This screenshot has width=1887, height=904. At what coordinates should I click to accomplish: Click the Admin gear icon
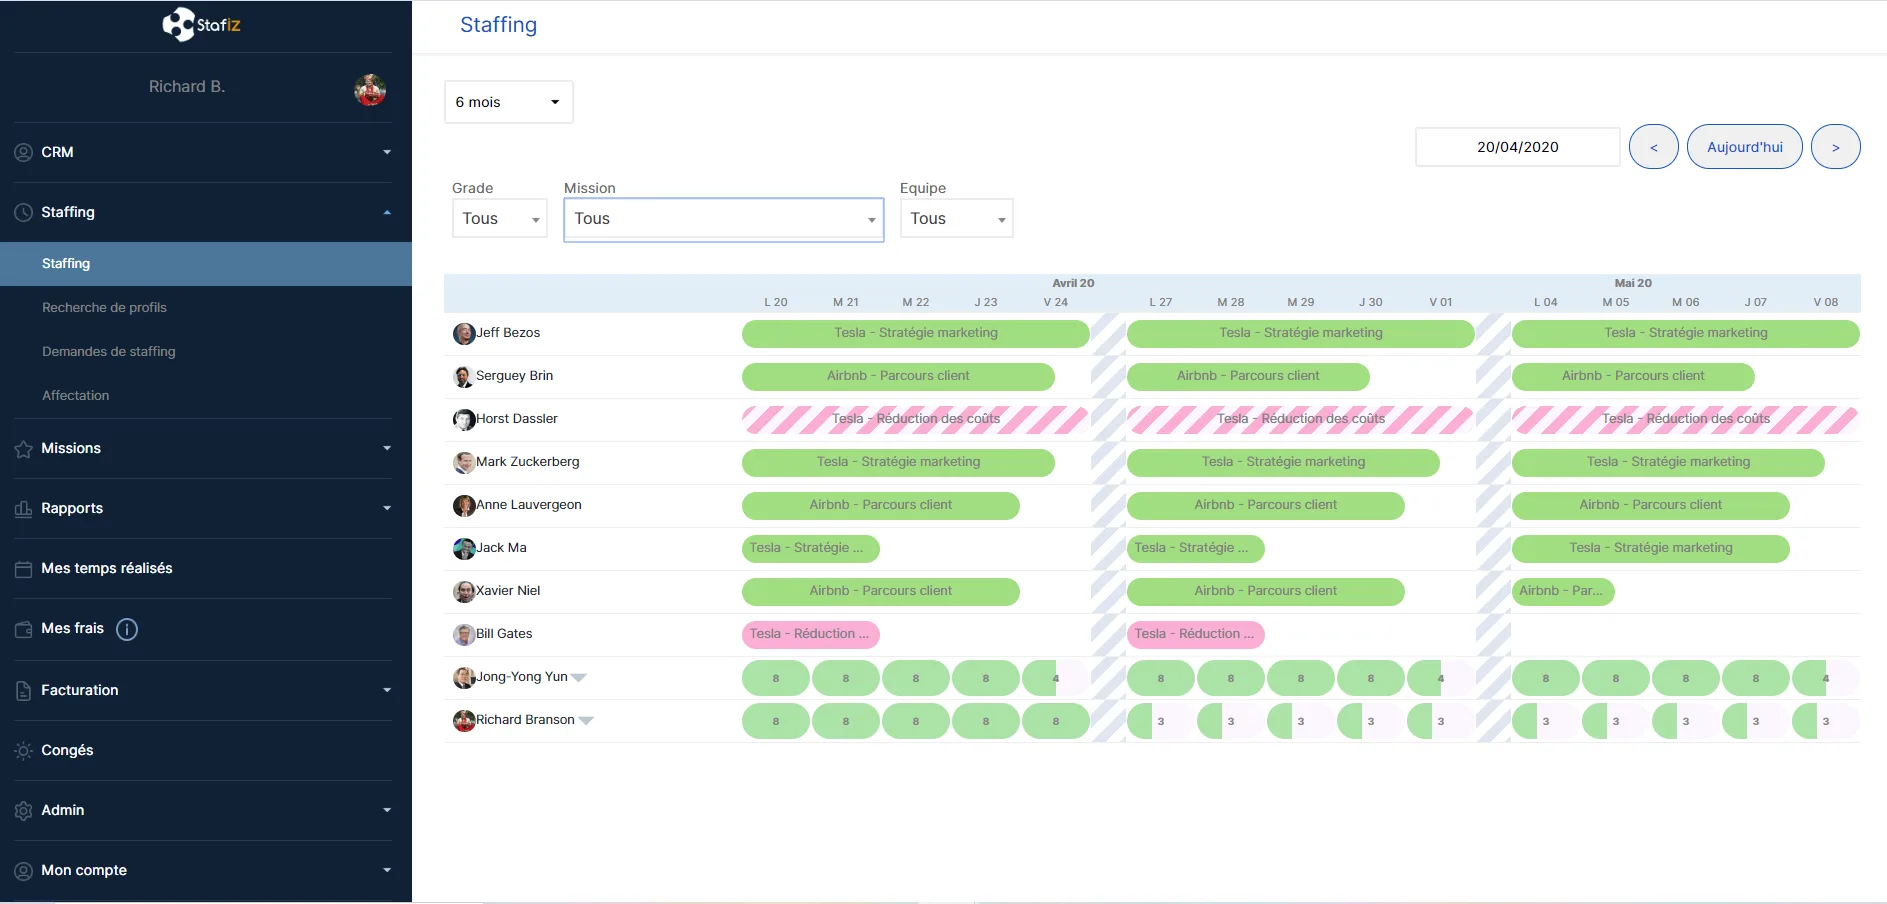(24, 811)
